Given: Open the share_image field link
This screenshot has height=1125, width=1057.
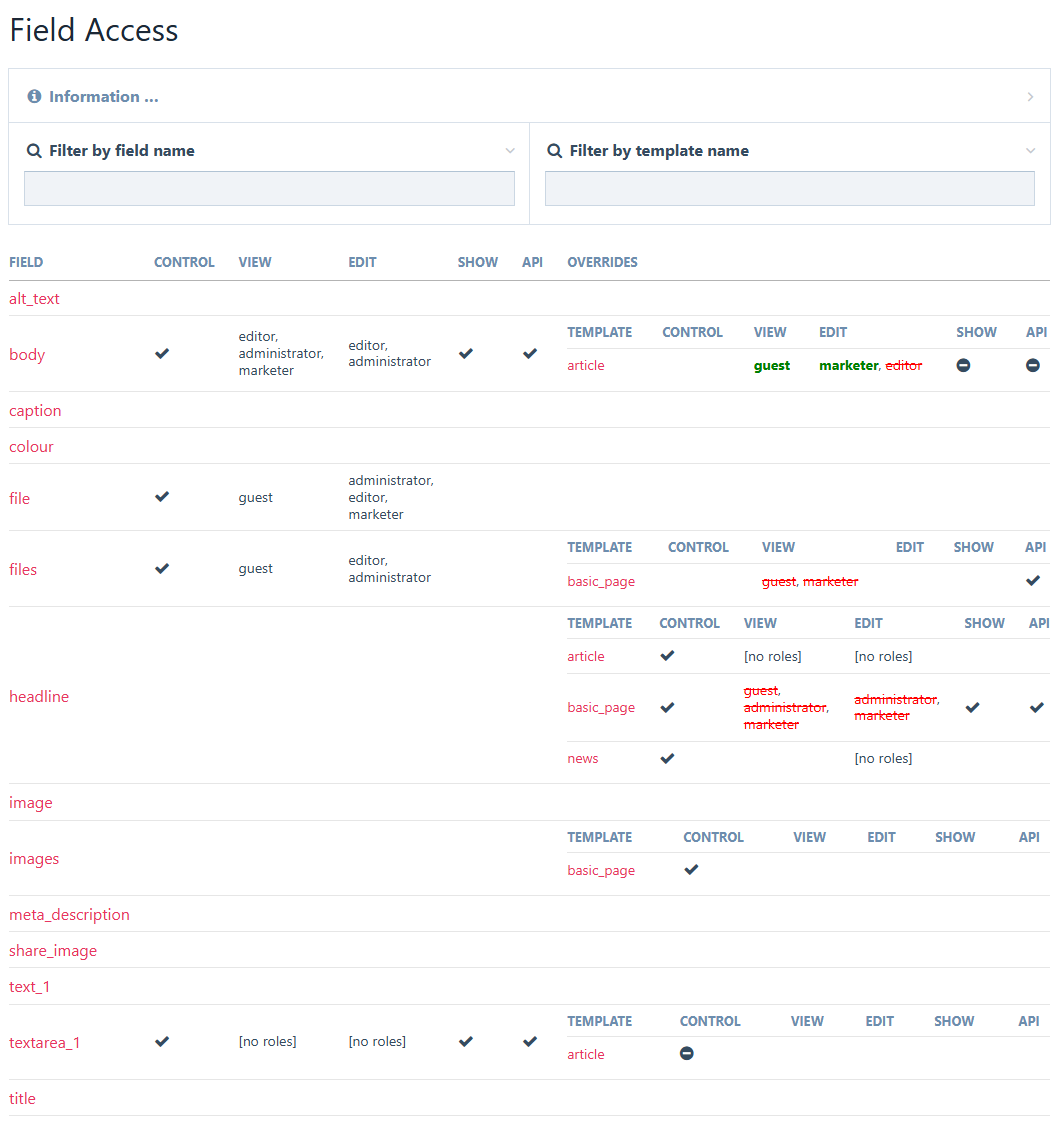Looking at the screenshot, I should pos(53,951).
